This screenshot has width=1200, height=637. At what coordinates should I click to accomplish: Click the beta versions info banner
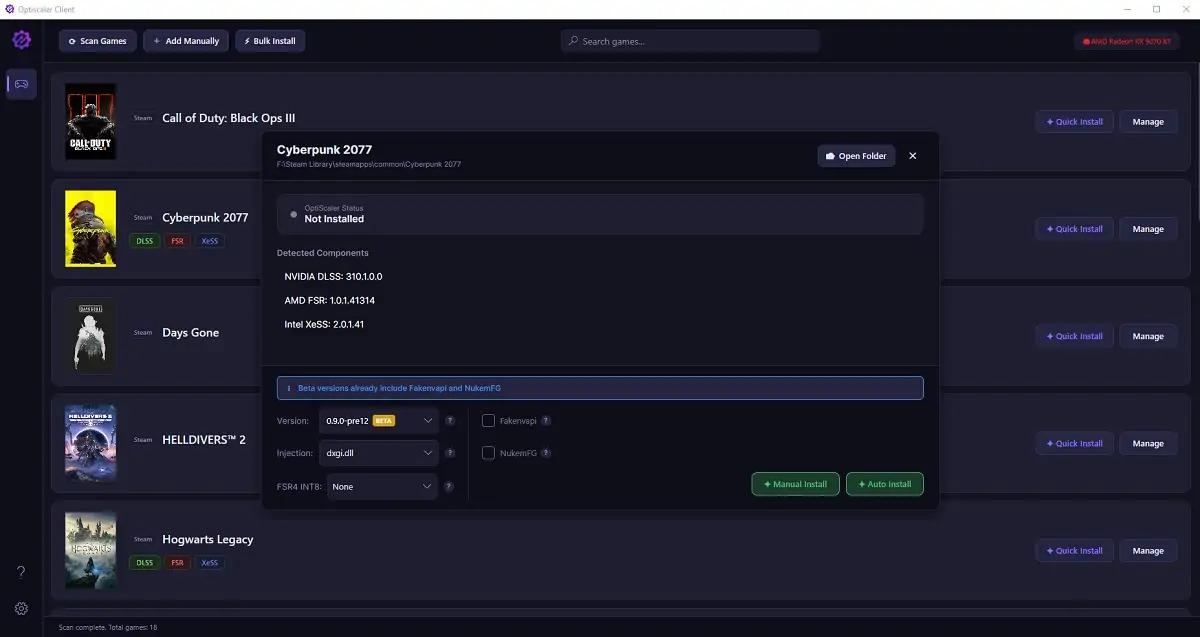pos(600,387)
